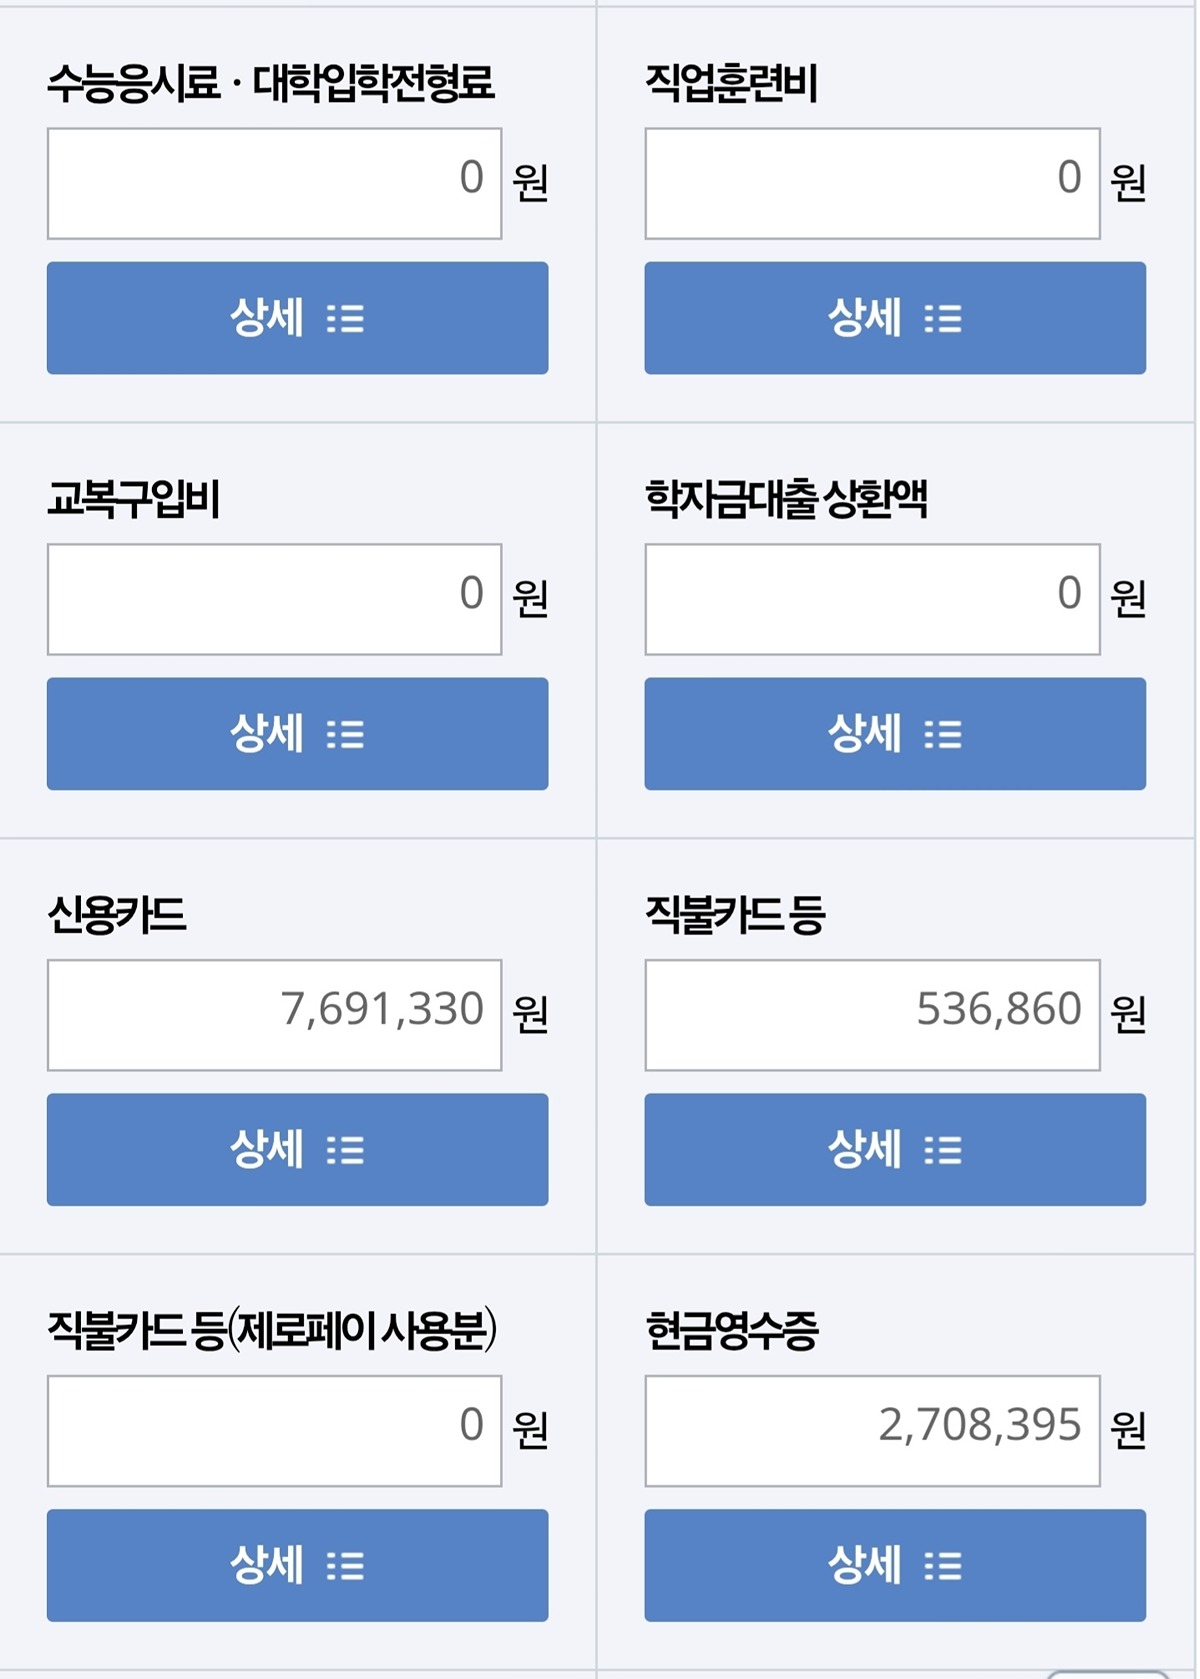The width and height of the screenshot is (1200, 1679).
Task: Click the 수능응시료·대학입학전형료 amount field
Action: click(274, 184)
